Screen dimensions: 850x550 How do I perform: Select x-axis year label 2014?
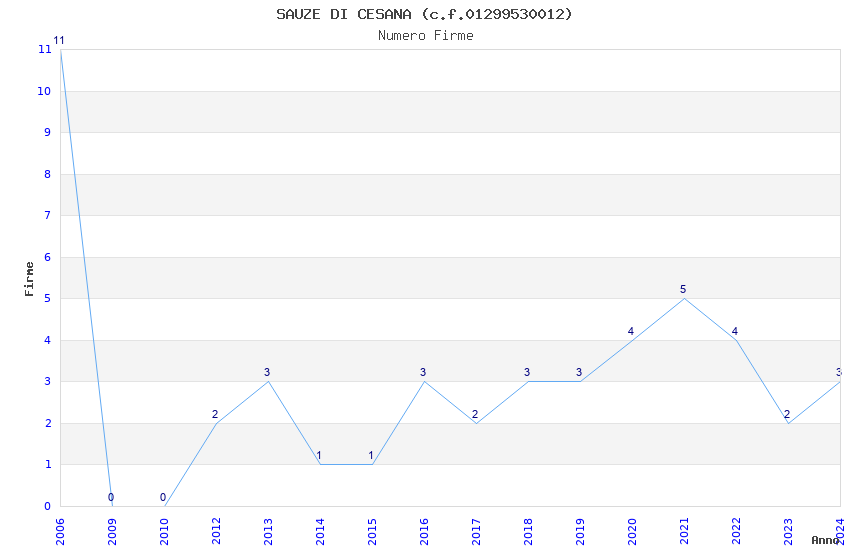320,532
